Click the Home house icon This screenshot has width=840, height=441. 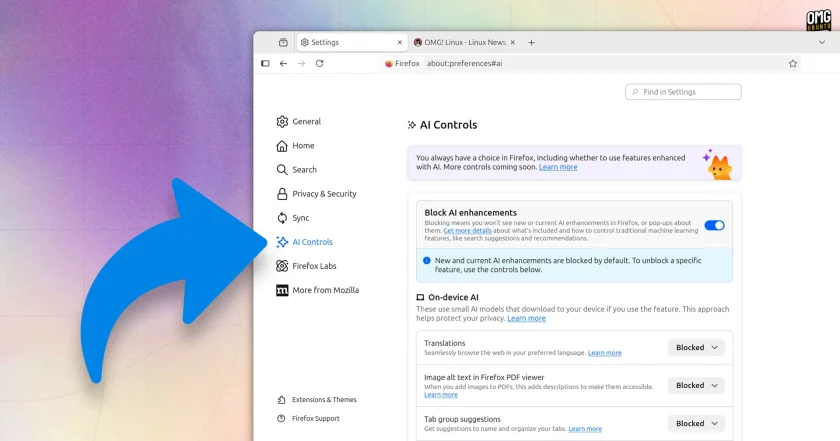[282, 146]
